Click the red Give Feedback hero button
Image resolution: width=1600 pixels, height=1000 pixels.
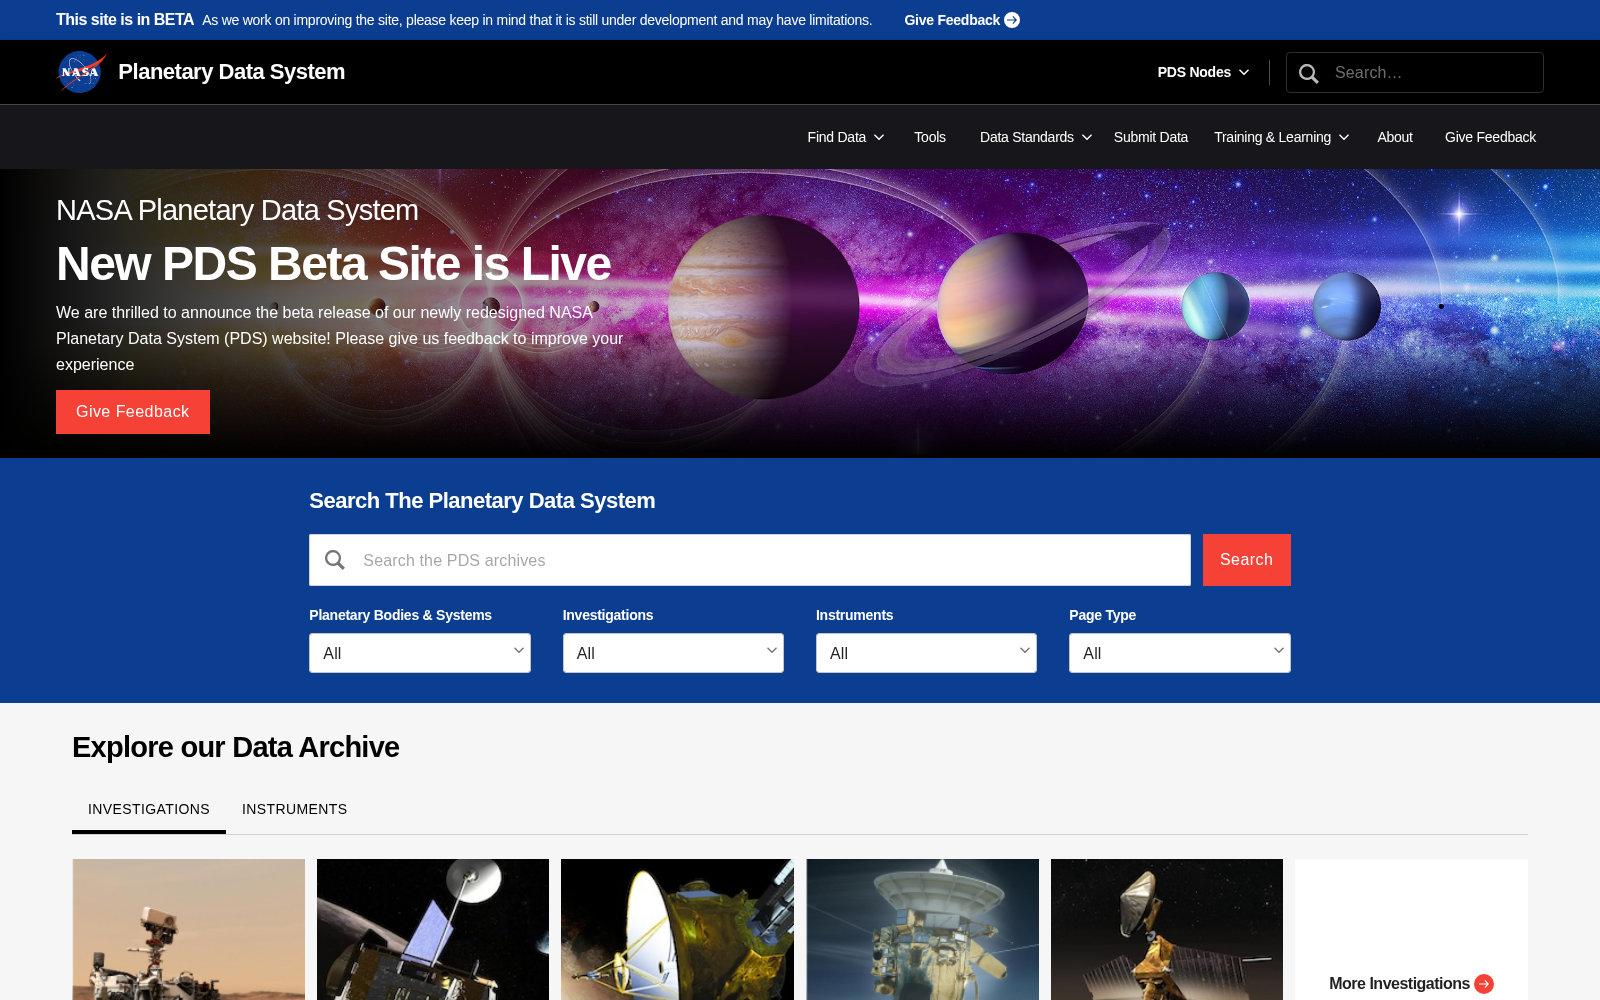(x=133, y=412)
